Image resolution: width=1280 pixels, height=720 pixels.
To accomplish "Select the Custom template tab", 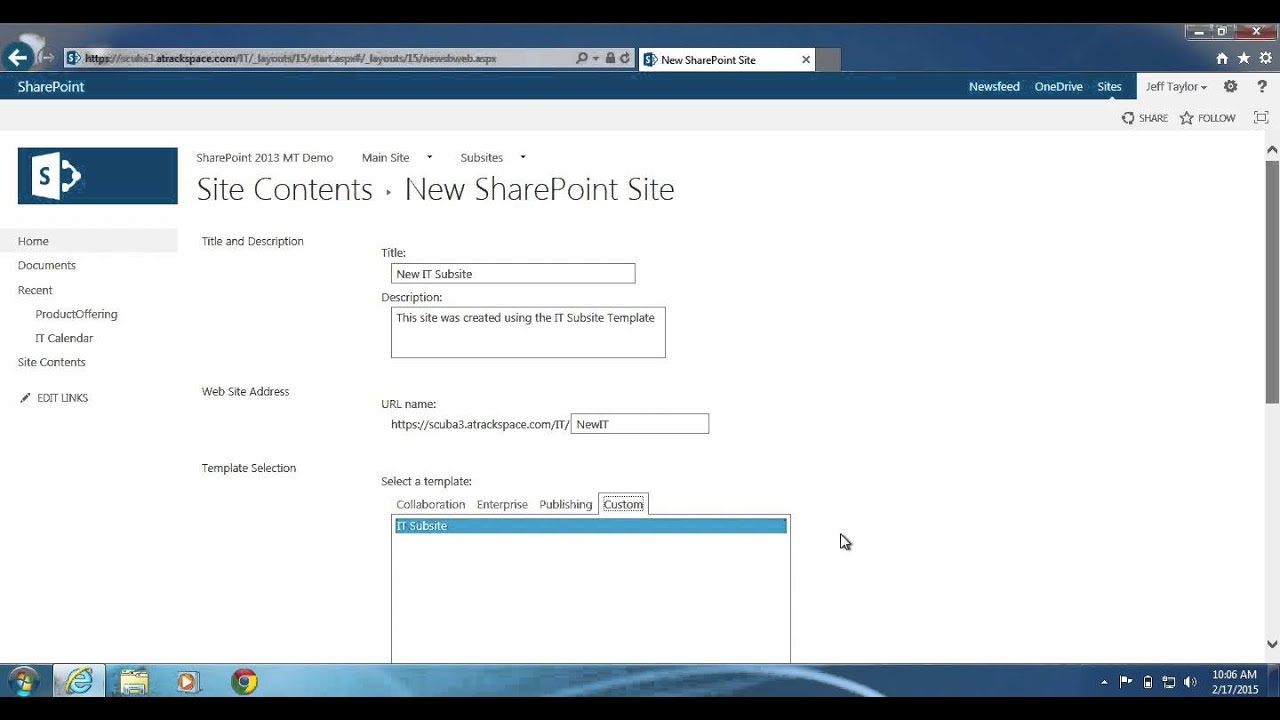I will pyautogui.click(x=623, y=504).
